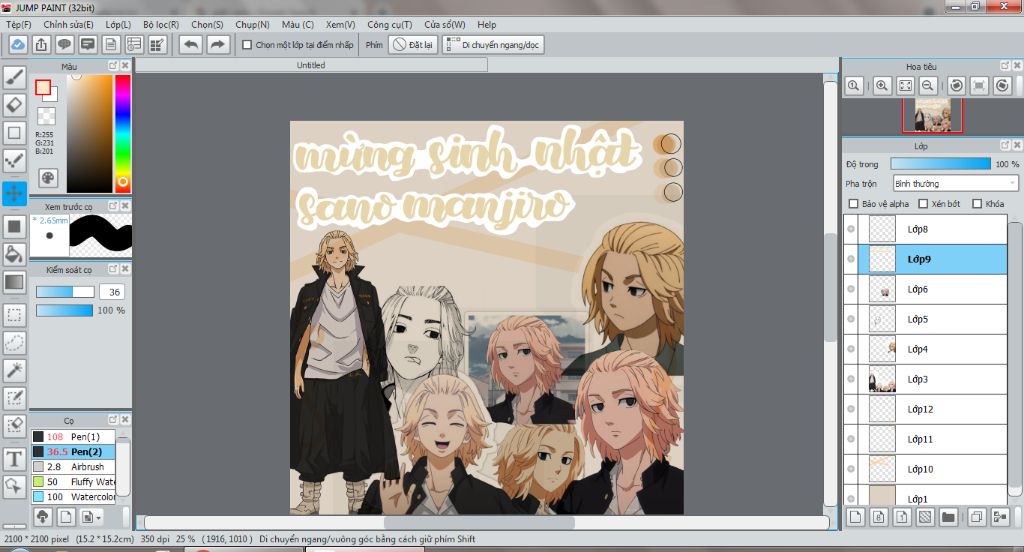Activate the Move tool
The width and height of the screenshot is (1024, 552).
(x=14, y=193)
